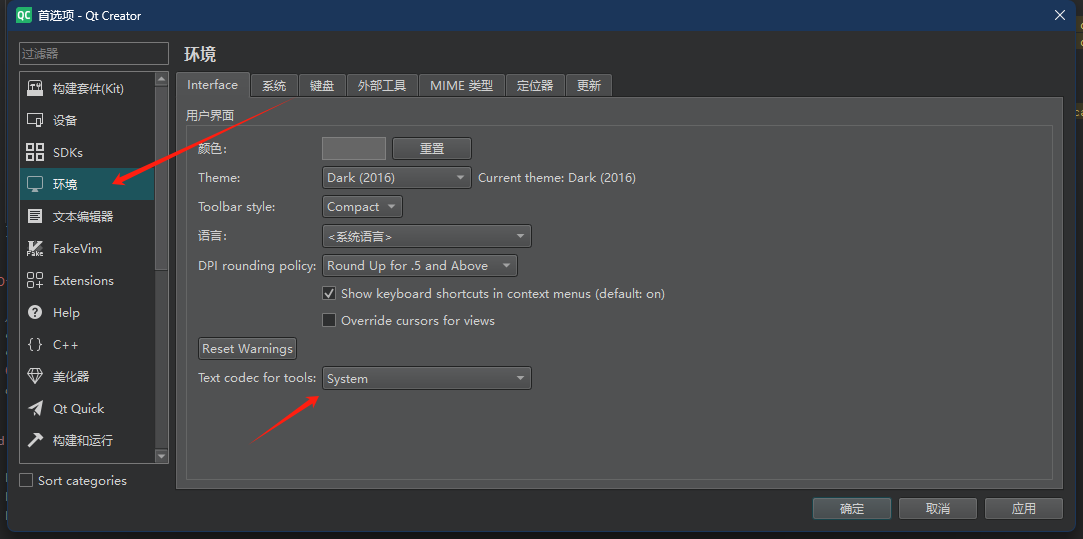
Task: Click the FakeVim icon
Action: point(35,248)
